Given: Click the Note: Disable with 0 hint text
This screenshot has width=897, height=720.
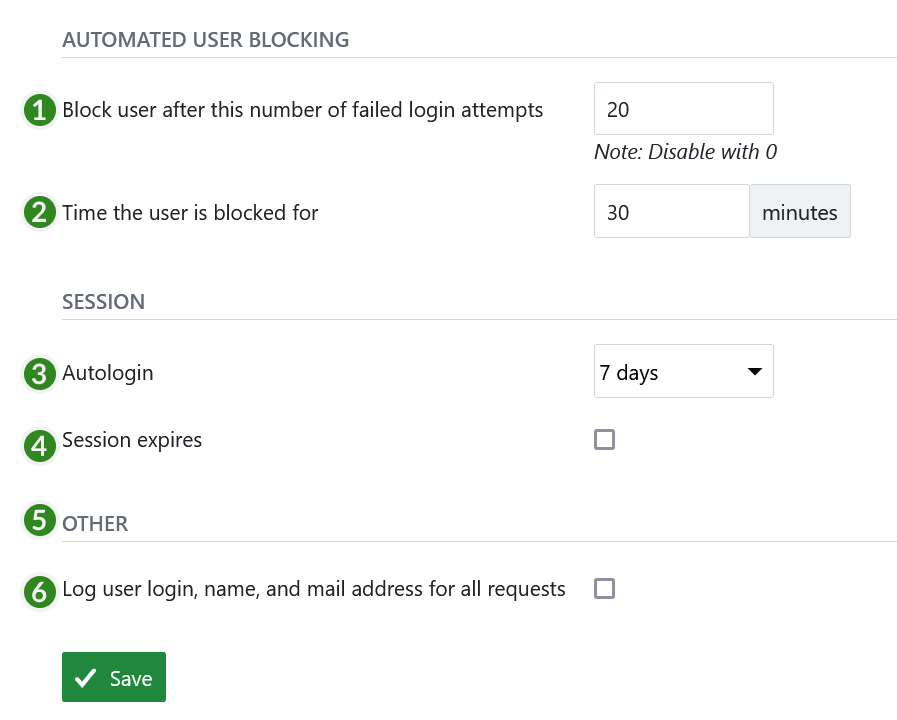Looking at the screenshot, I should click(x=684, y=152).
